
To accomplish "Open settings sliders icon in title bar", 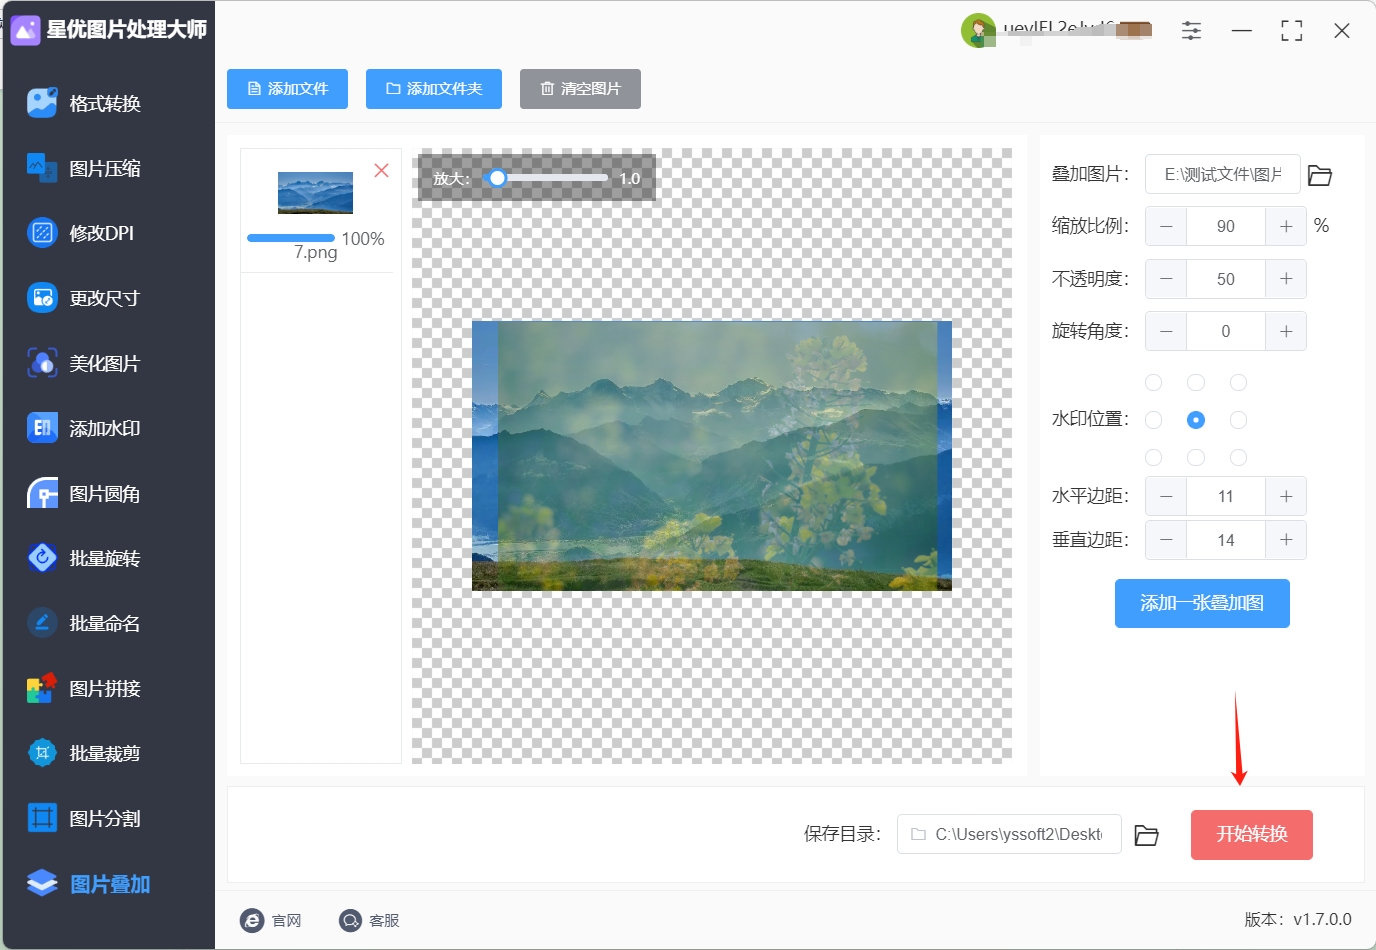I will tap(1191, 31).
